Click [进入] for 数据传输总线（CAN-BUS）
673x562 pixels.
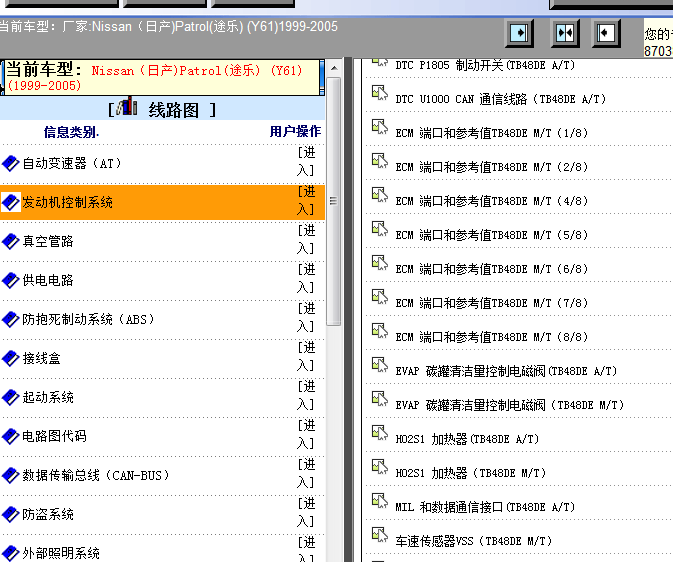pyautogui.click(x=306, y=474)
